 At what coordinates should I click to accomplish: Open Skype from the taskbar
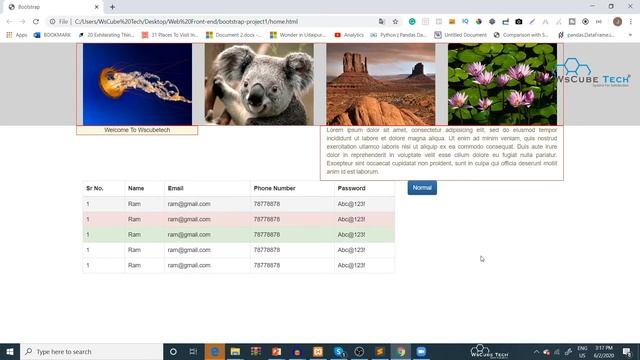(x=339, y=351)
